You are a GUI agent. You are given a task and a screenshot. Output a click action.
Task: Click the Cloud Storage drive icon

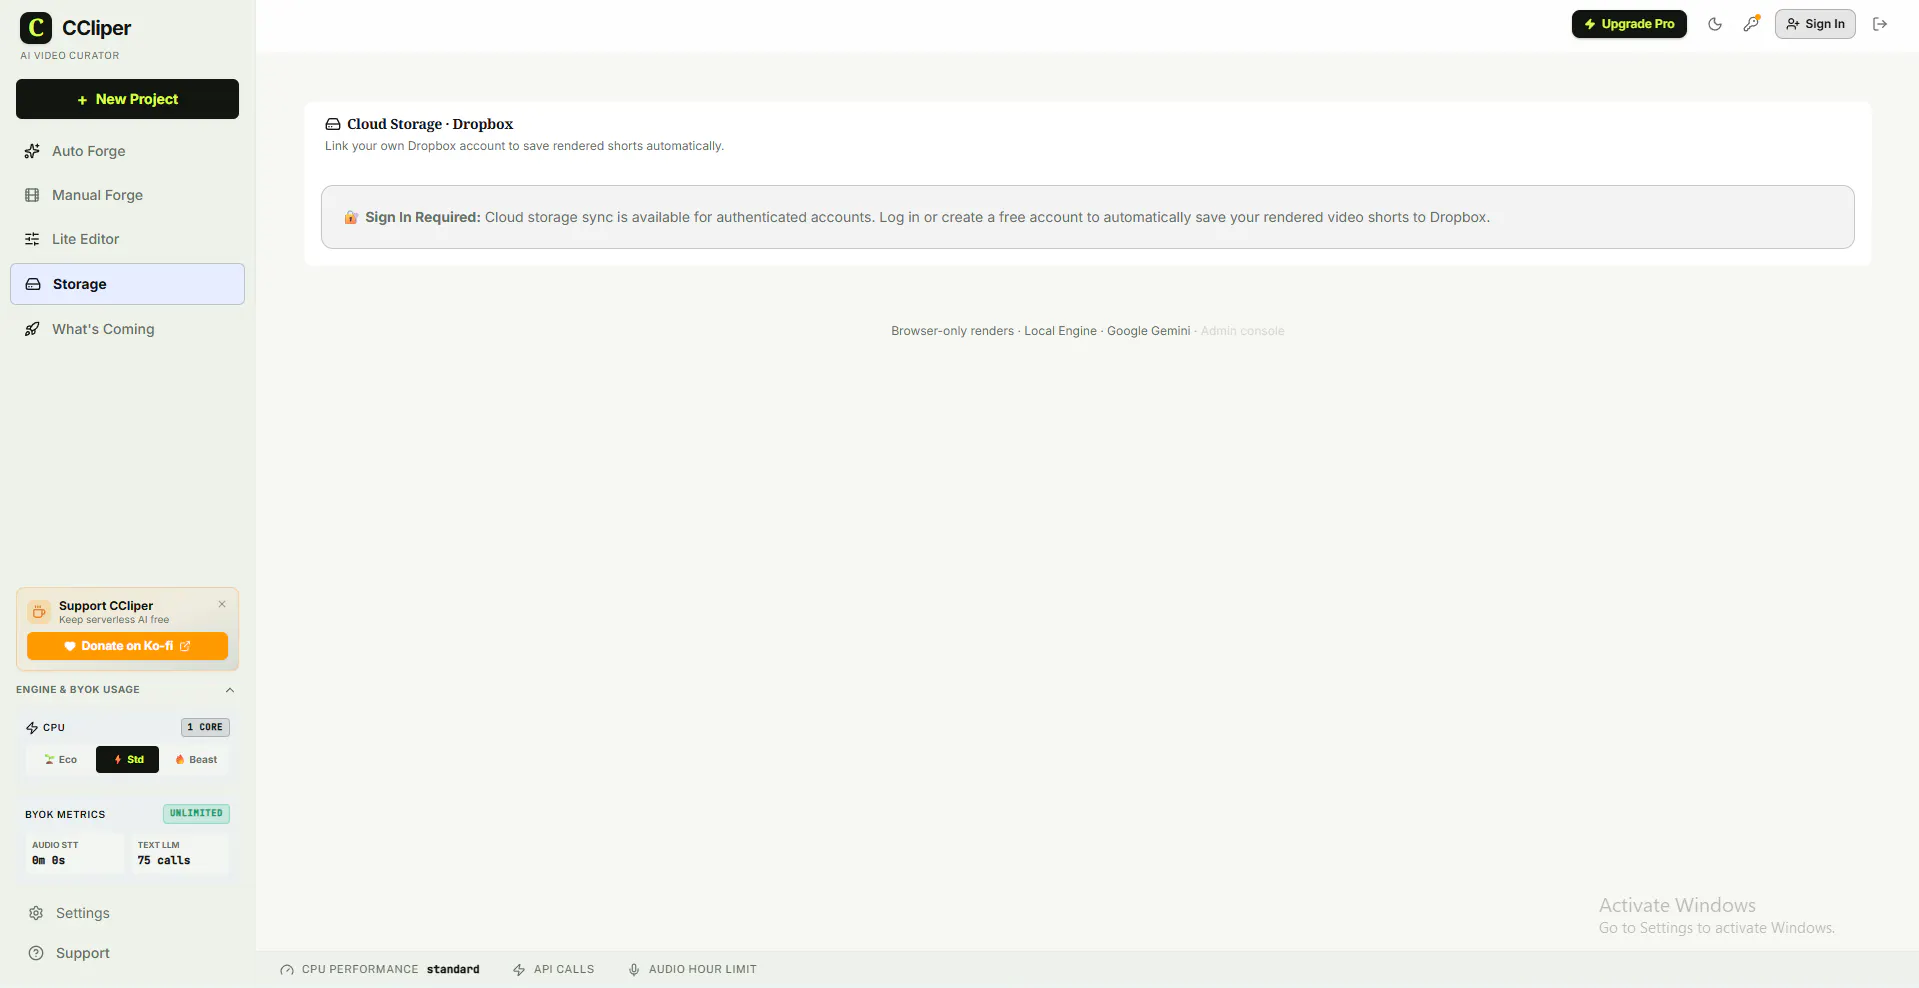[x=333, y=124]
